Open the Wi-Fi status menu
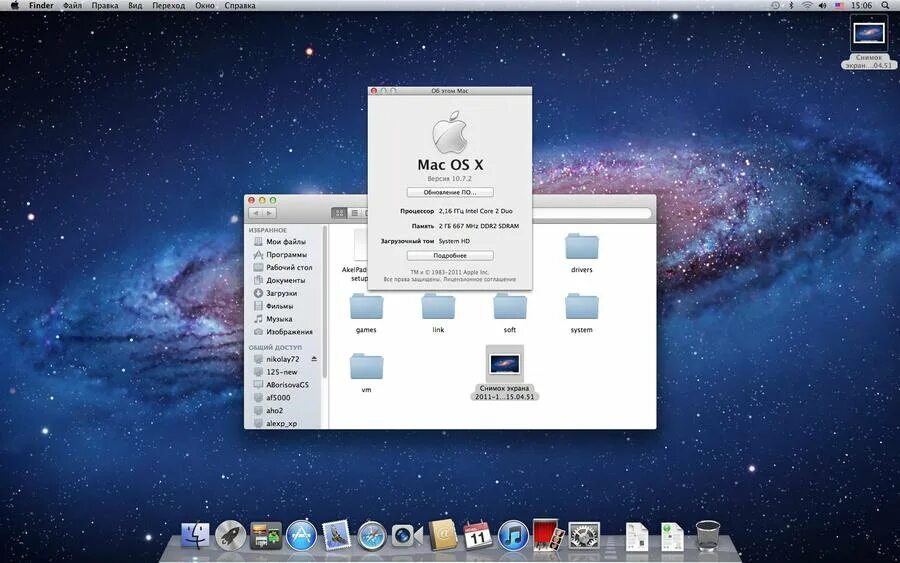 click(807, 5)
